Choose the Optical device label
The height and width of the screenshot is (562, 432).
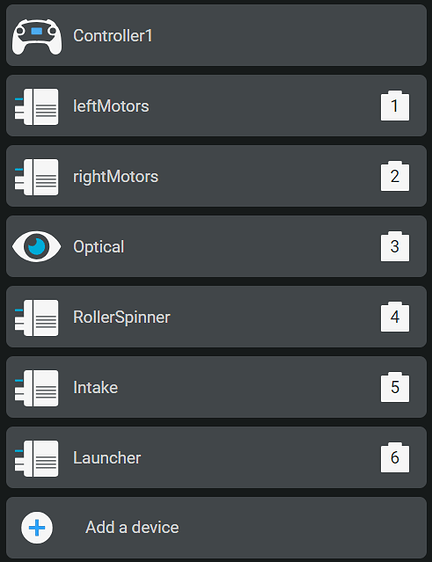click(99, 247)
